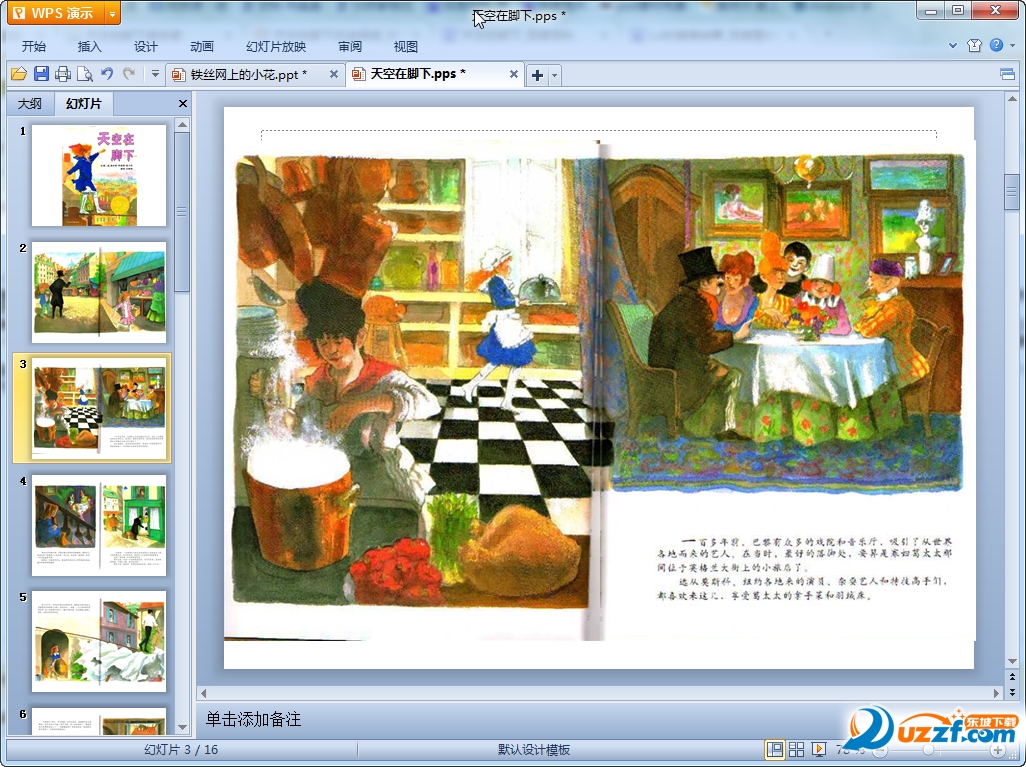Go to next slide double-arrow button
The width and height of the screenshot is (1026, 767).
(1012, 691)
